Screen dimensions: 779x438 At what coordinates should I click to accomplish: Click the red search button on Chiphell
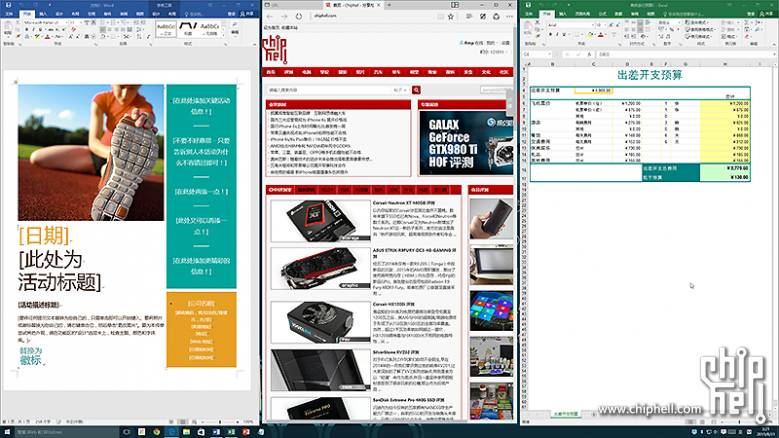pos(416,90)
